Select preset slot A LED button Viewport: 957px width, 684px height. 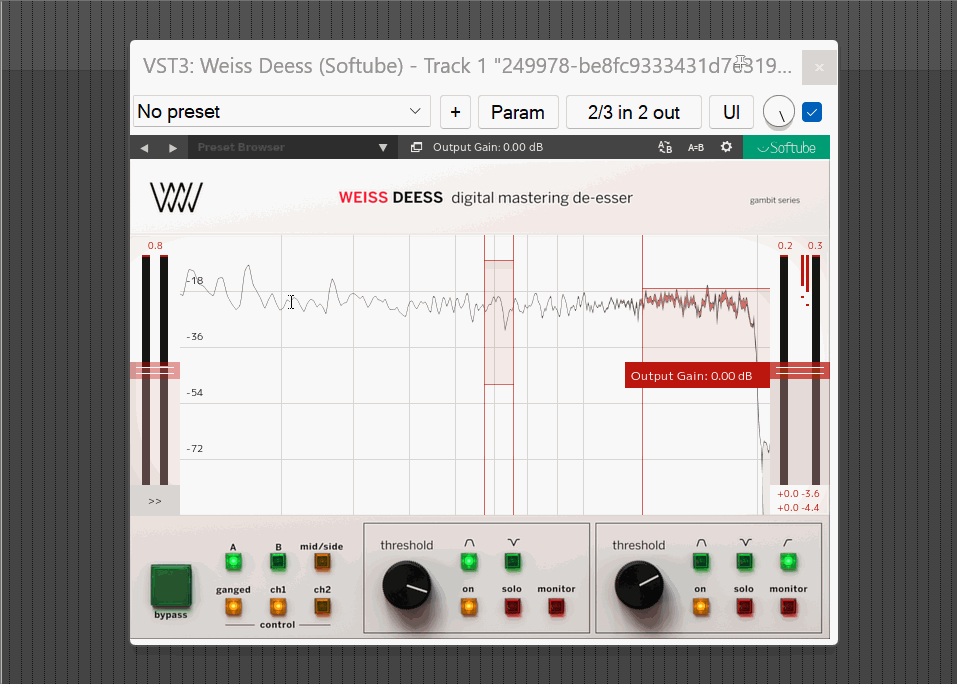tap(233, 561)
